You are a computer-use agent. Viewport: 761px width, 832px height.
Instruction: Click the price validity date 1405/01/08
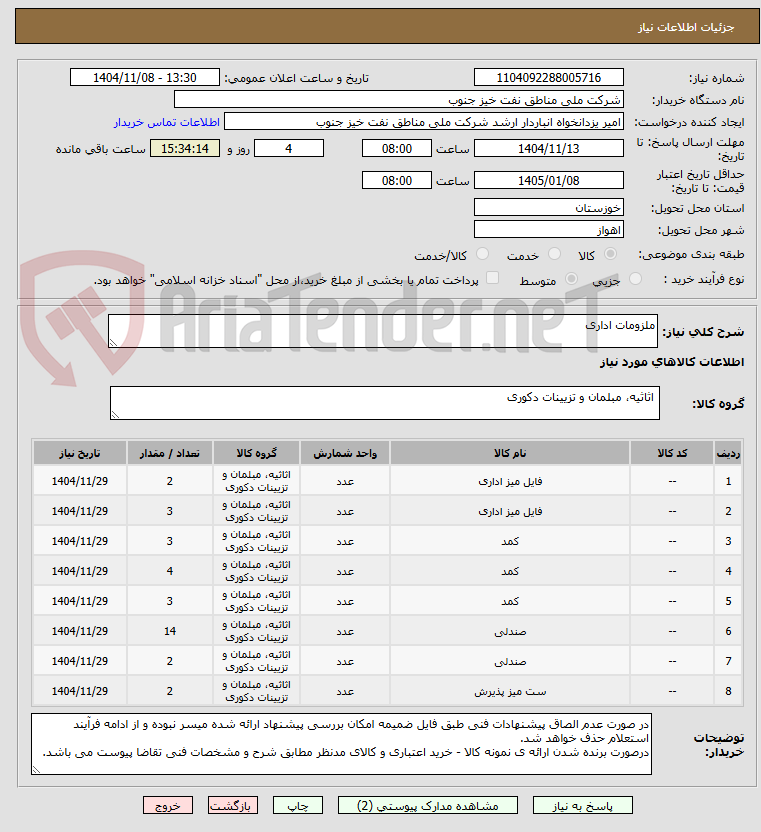[x=549, y=180]
